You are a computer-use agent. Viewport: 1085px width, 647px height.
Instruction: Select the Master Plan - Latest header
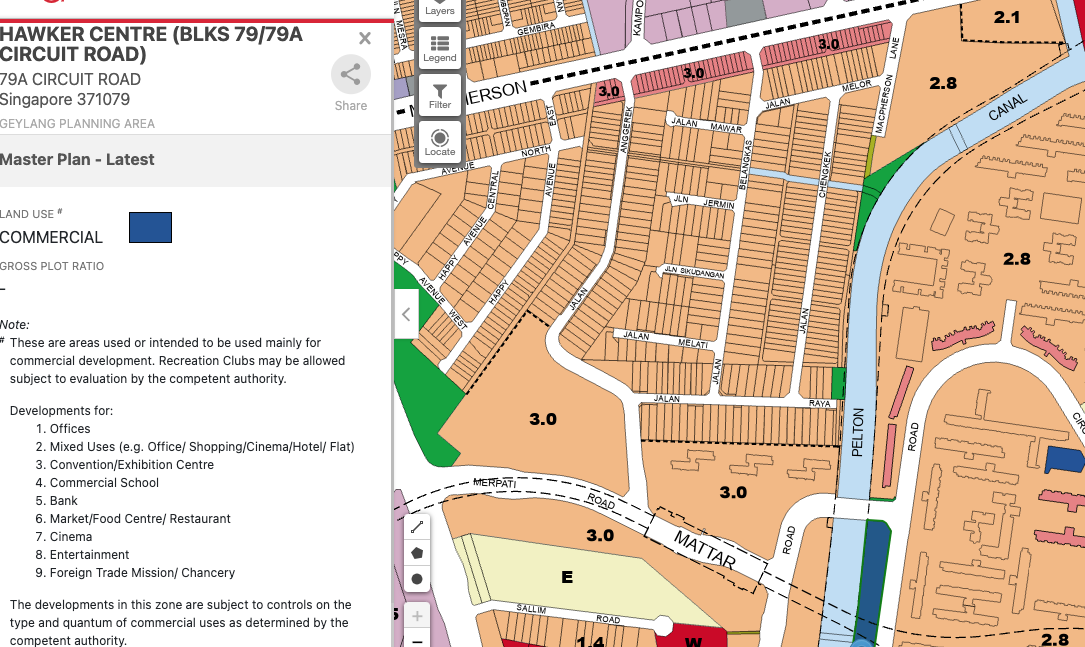(78, 159)
